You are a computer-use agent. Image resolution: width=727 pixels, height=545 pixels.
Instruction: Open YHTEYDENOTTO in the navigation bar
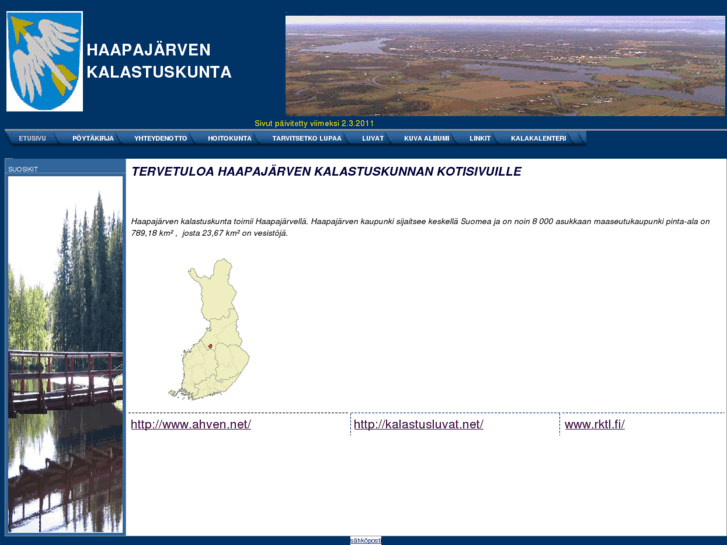160,138
